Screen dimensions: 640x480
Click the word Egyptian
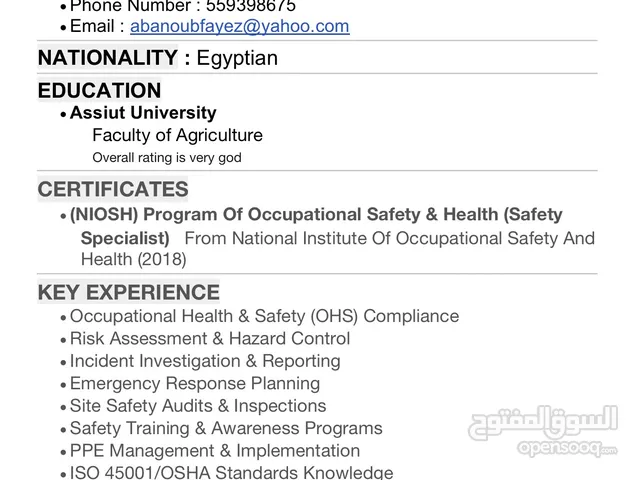click(x=237, y=57)
